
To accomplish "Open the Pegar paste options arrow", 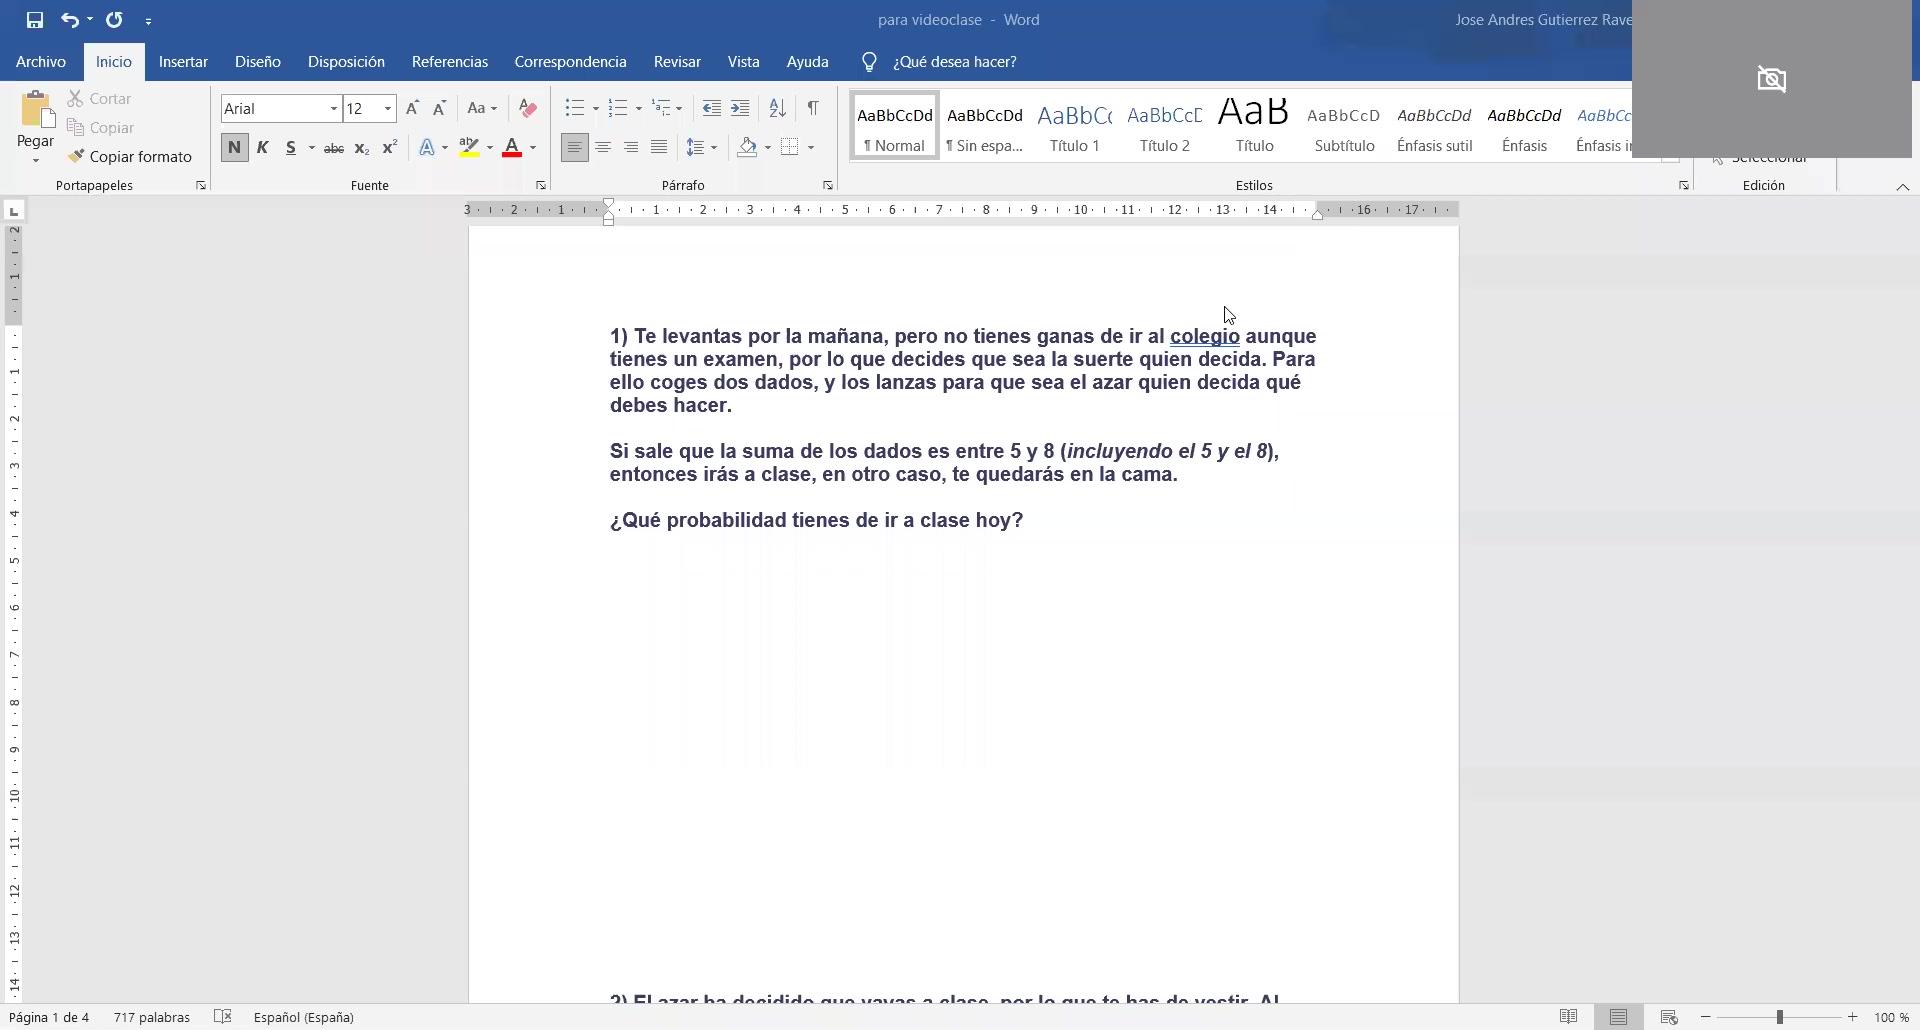I will click(35, 160).
